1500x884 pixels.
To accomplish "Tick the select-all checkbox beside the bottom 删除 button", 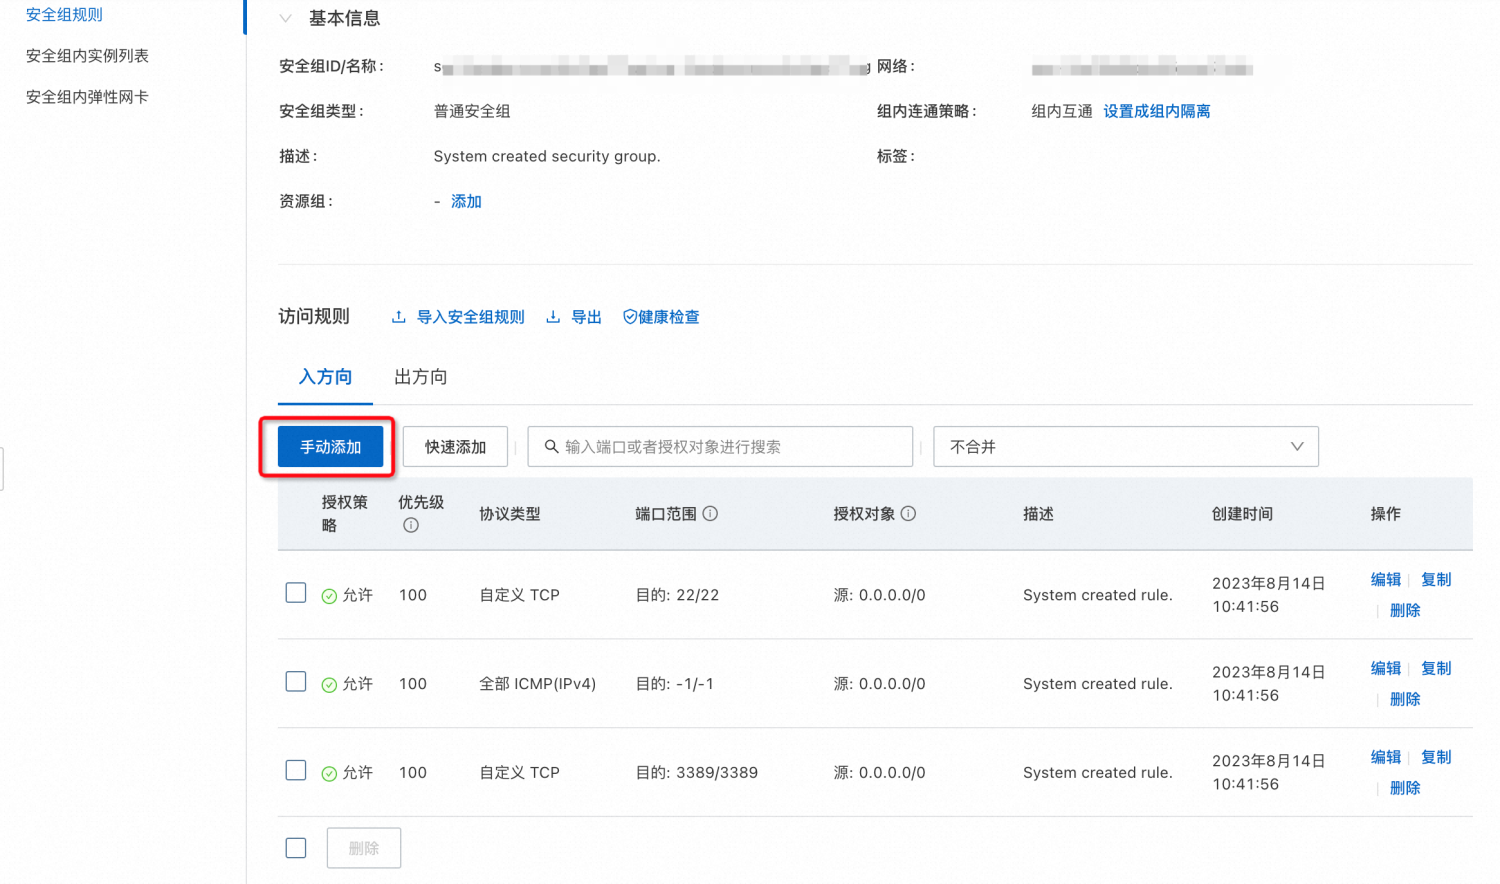I will pos(296,848).
